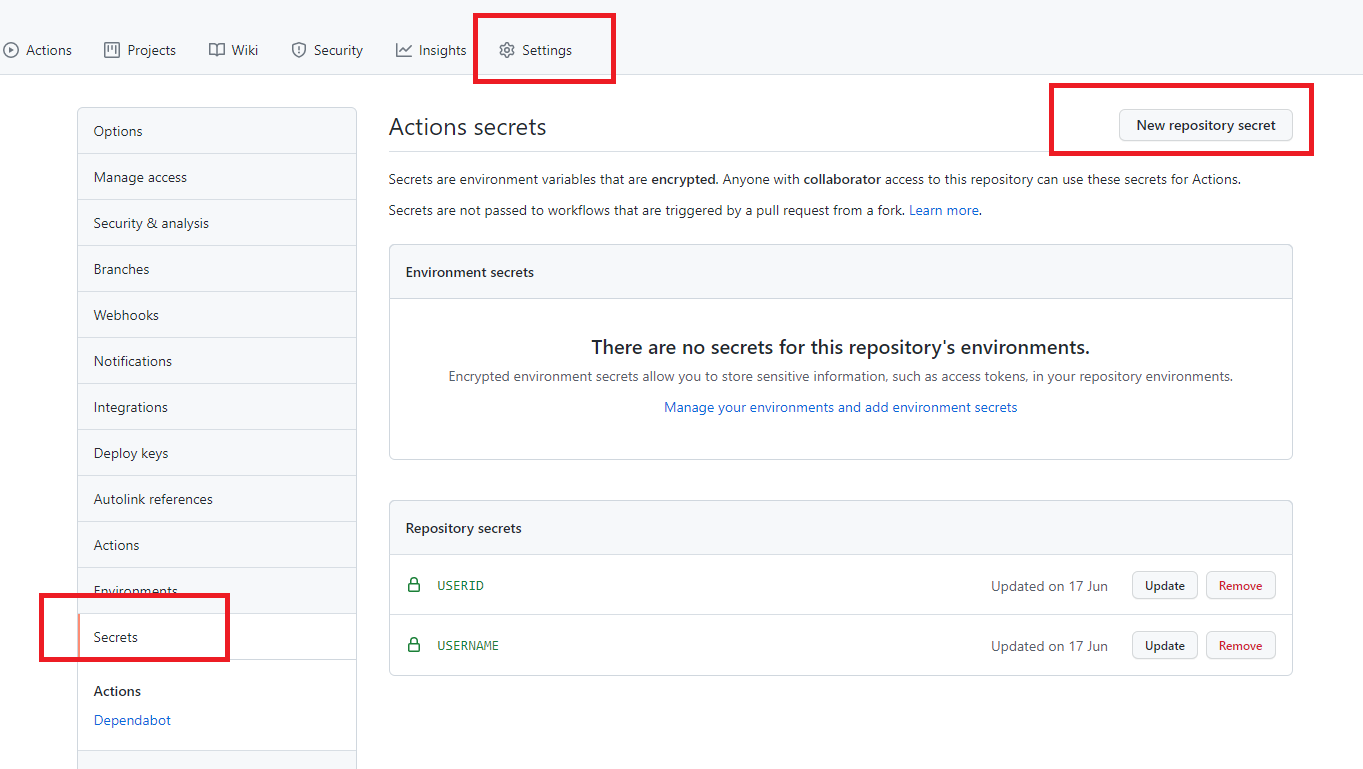
Task: Select Options in settings sidebar
Action: [217, 131]
